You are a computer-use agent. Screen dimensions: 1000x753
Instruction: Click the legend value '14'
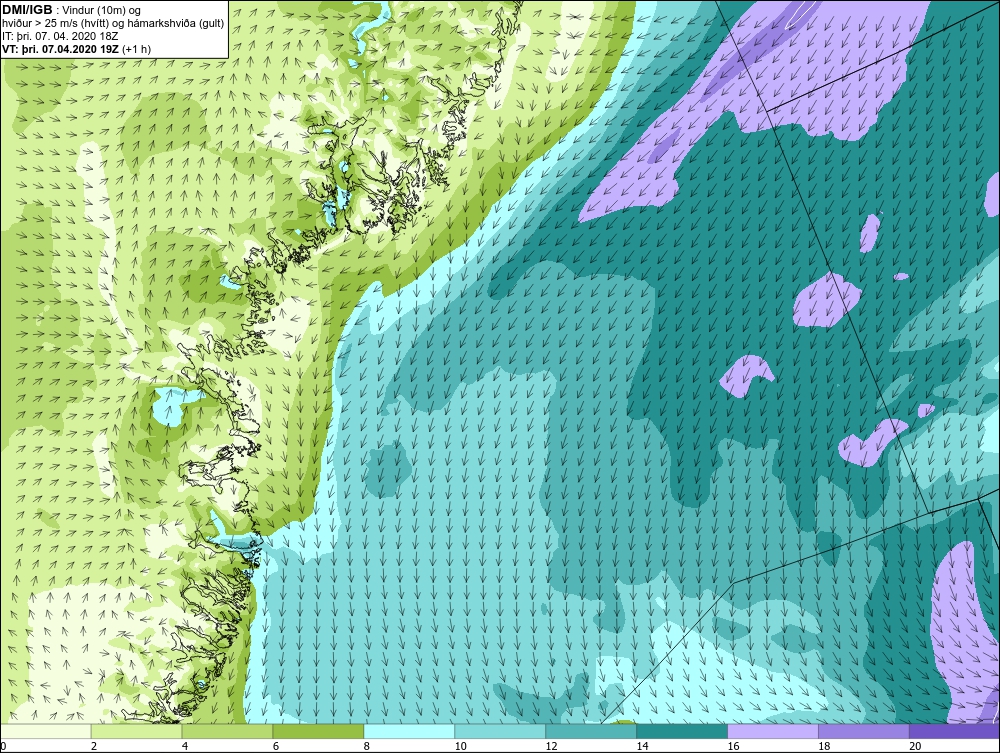coord(642,746)
